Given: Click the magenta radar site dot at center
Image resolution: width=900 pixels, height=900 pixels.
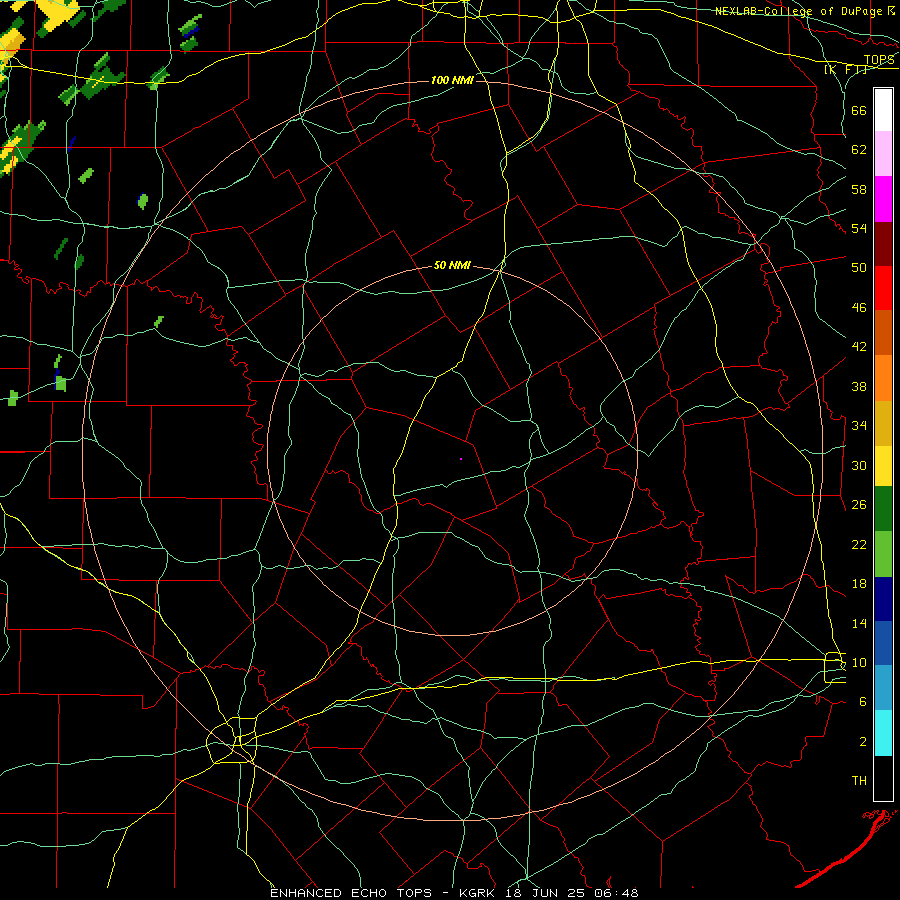Looking at the screenshot, I should [461, 459].
